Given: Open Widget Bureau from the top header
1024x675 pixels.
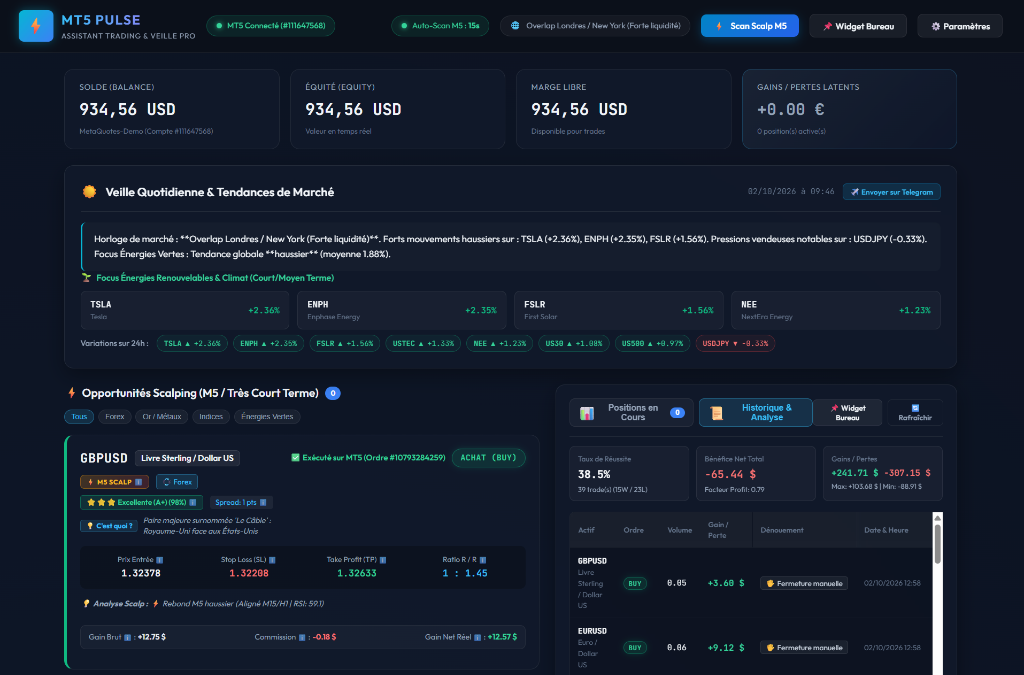Looking at the screenshot, I should pyautogui.click(x=858, y=26).
